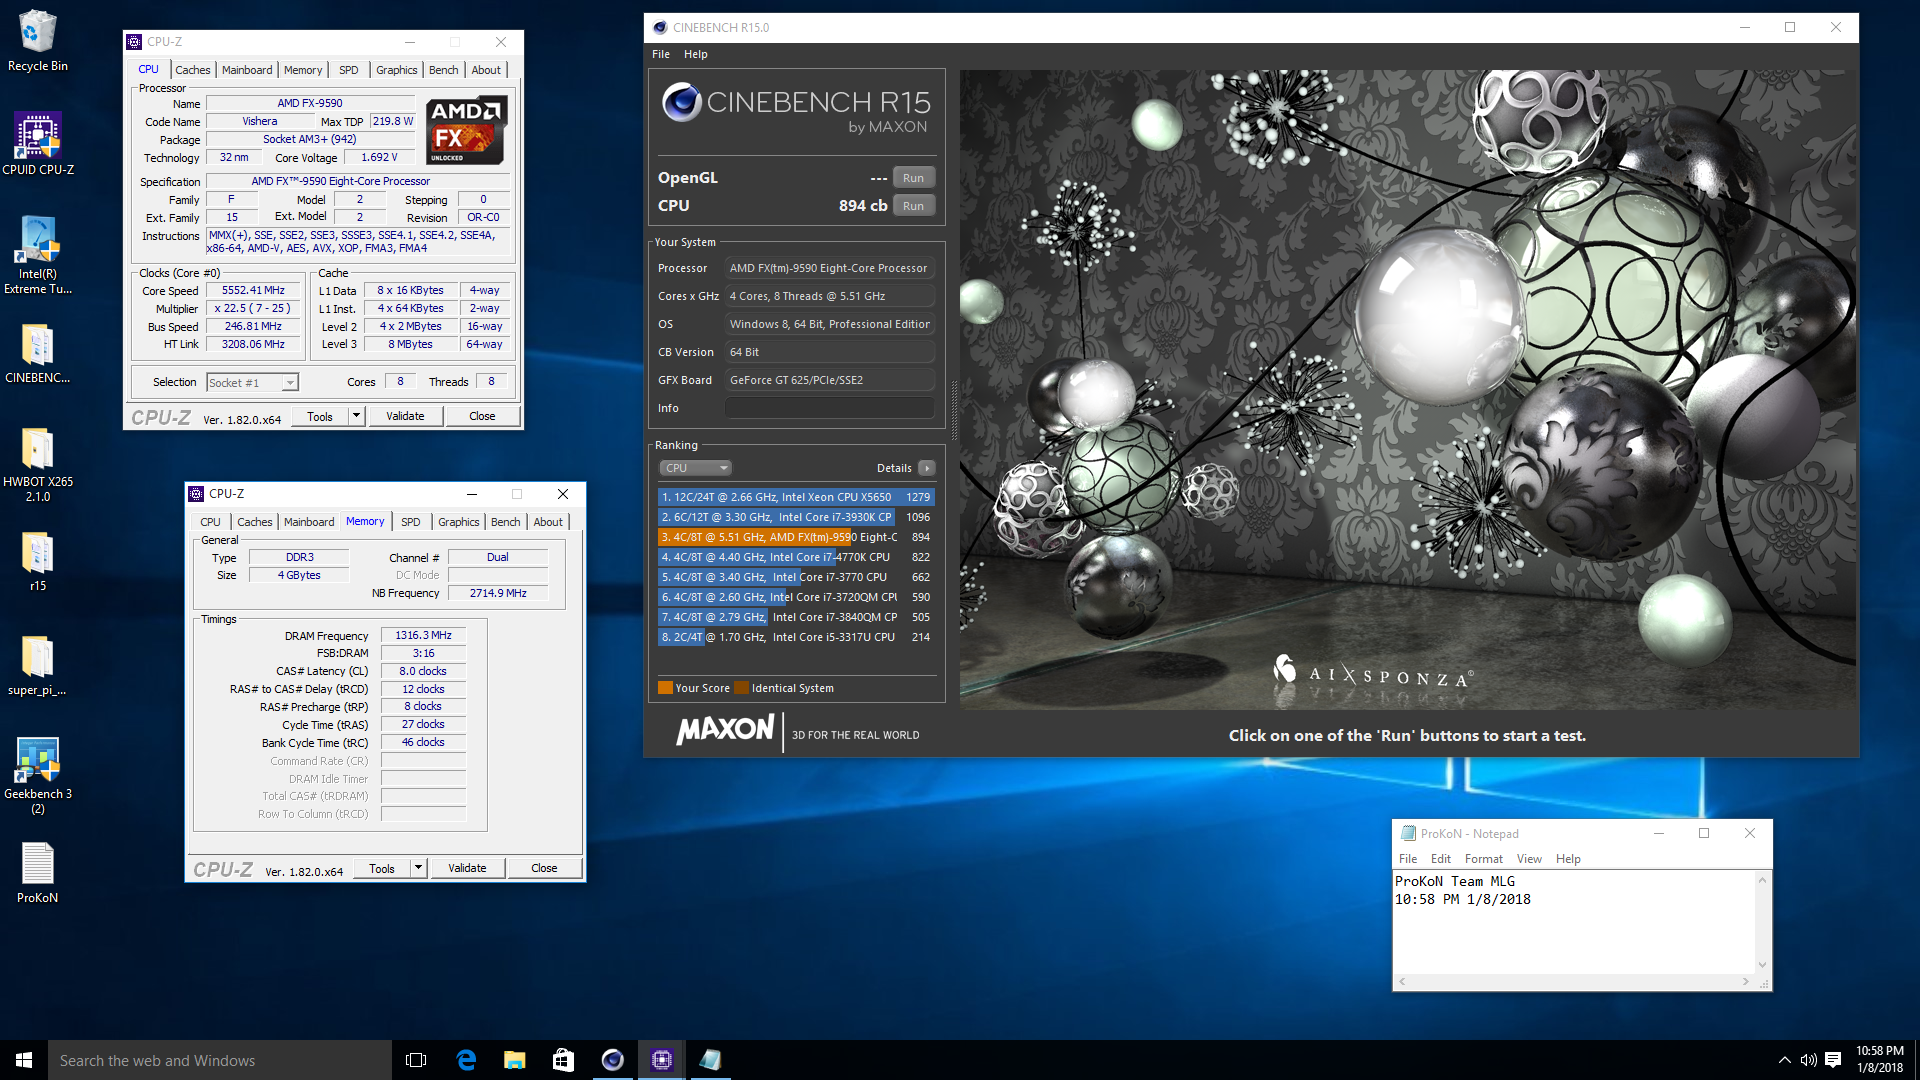Click the Notepad title bar icon
1920x1080 pixels.
click(1408, 833)
